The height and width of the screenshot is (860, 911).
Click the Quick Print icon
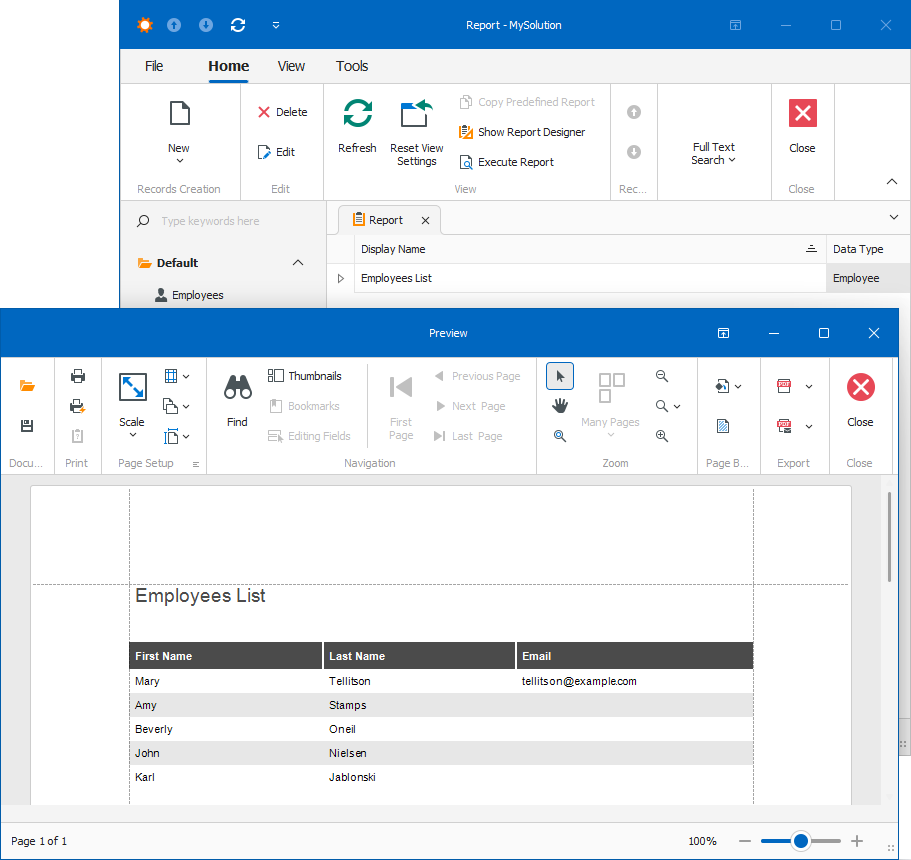pyautogui.click(x=78, y=406)
